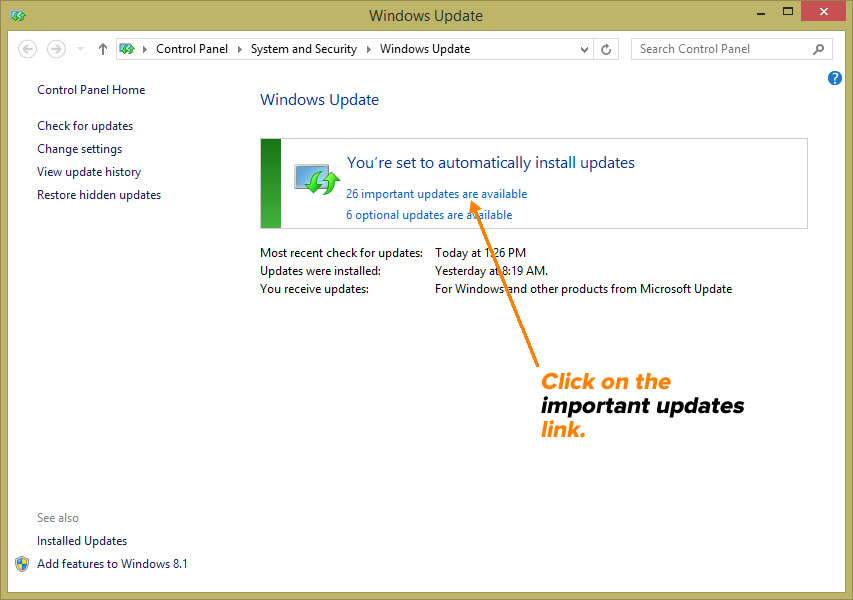Open Control Panel Home

(x=91, y=90)
